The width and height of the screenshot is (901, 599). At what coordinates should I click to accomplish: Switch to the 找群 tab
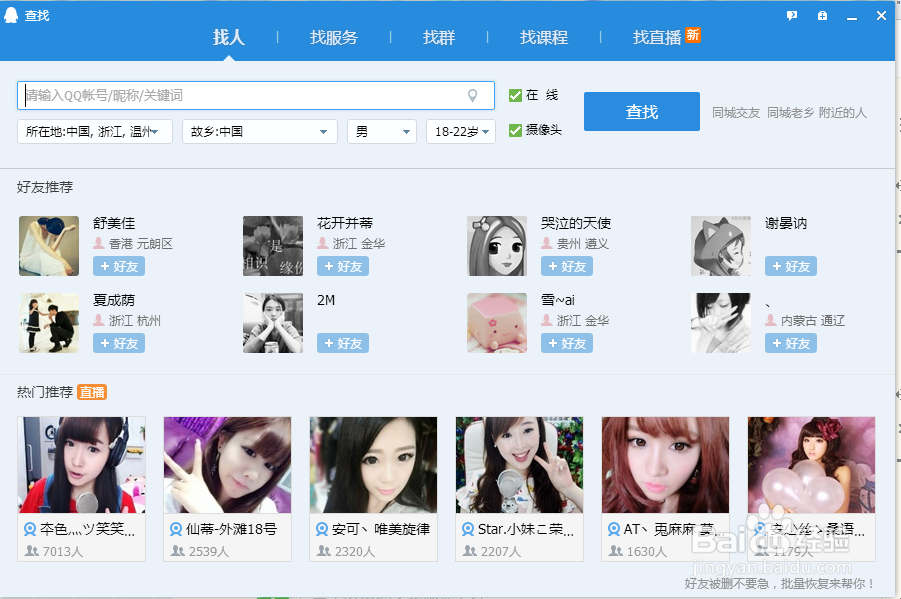(x=439, y=37)
